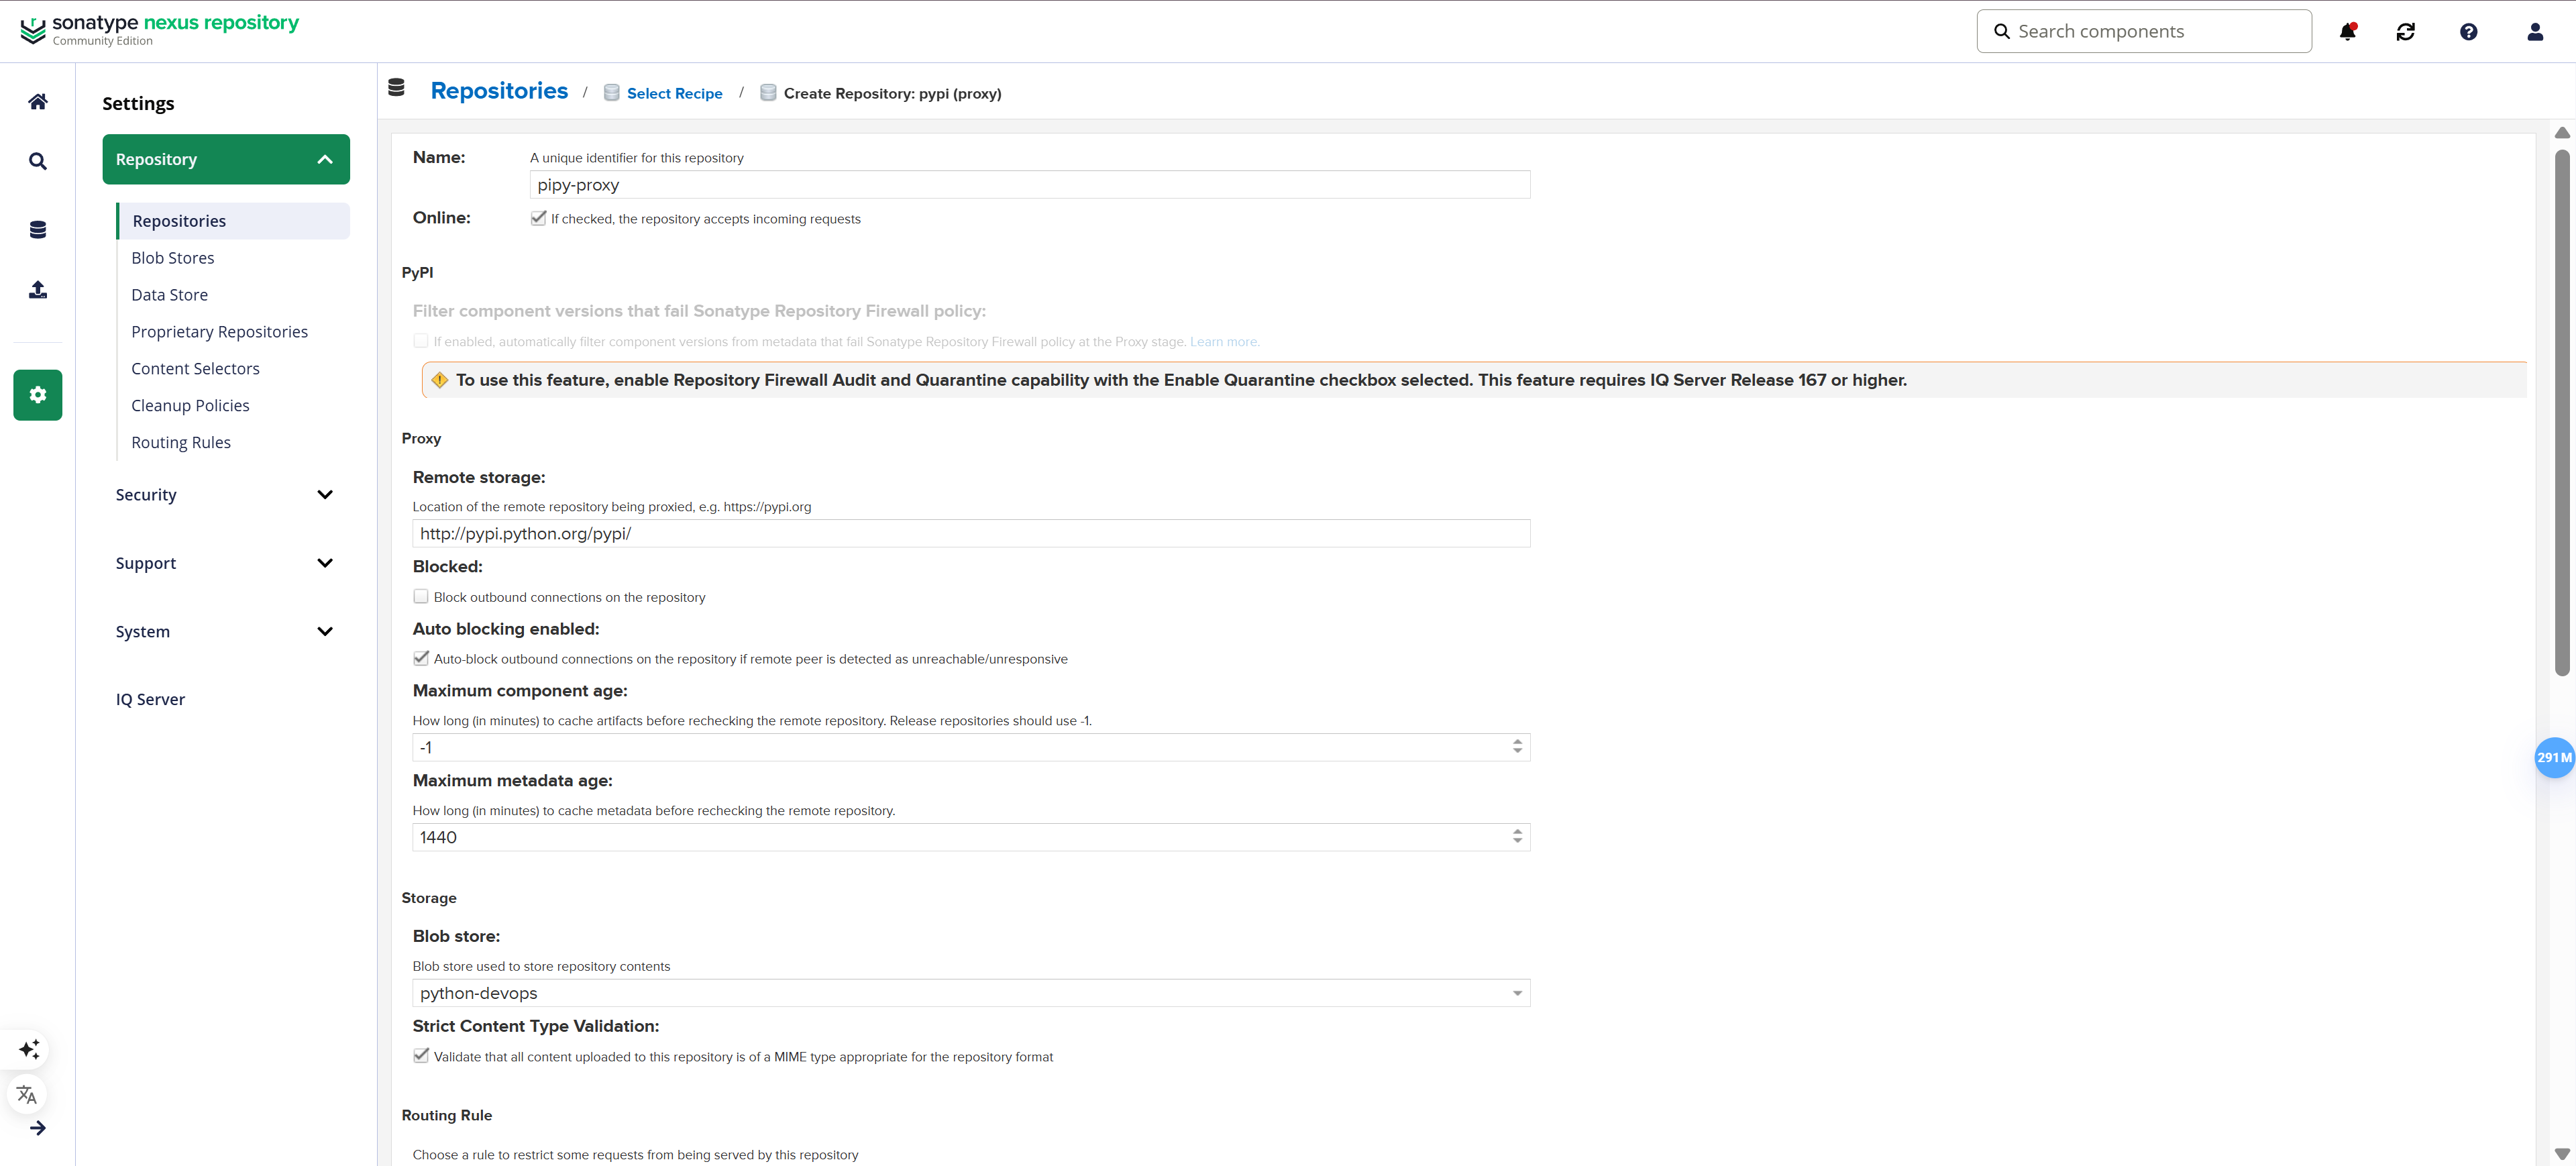Image resolution: width=2576 pixels, height=1166 pixels.
Task: Toggle Strict Content Type Validation checkbox
Action: 421,1055
